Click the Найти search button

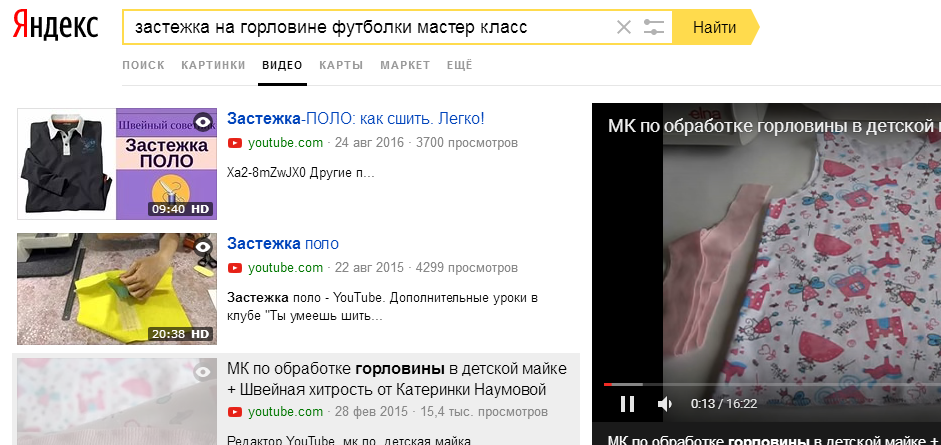(715, 27)
